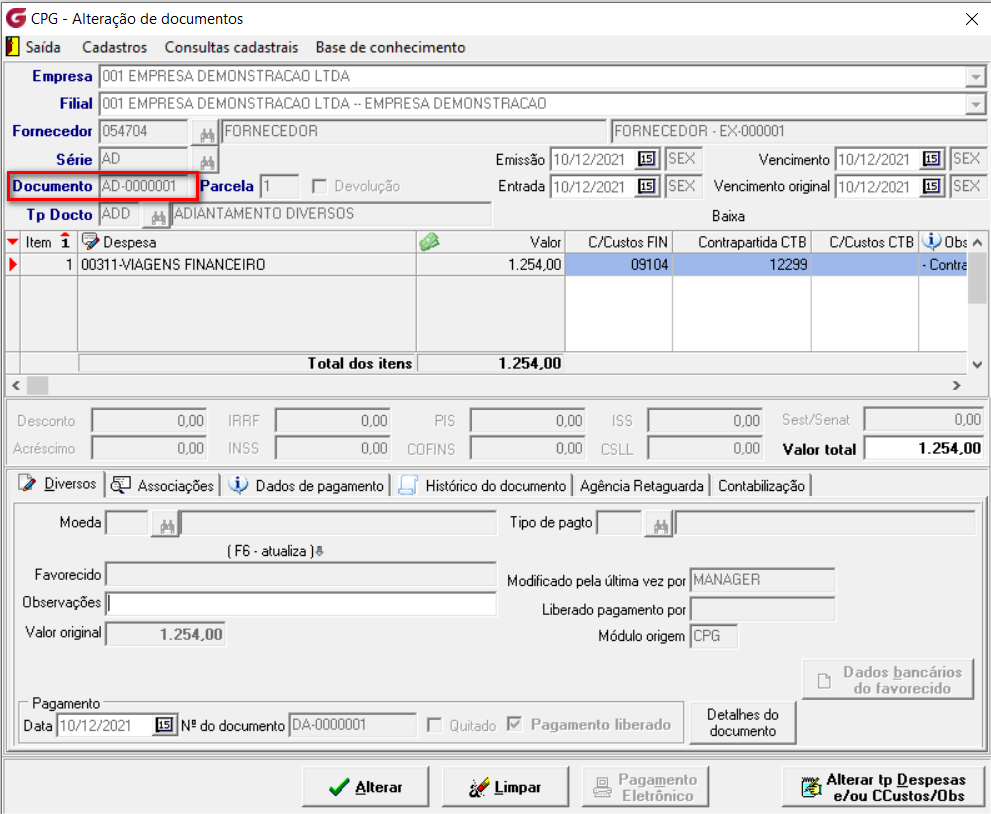
Task: Click the Documento field AD-0000001
Action: pyautogui.click(x=147, y=186)
